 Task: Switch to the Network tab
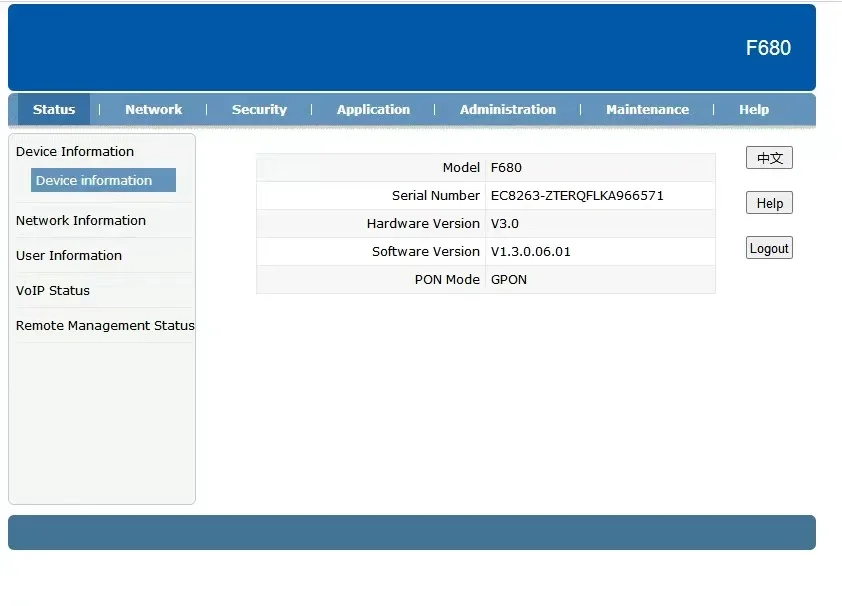pos(153,110)
